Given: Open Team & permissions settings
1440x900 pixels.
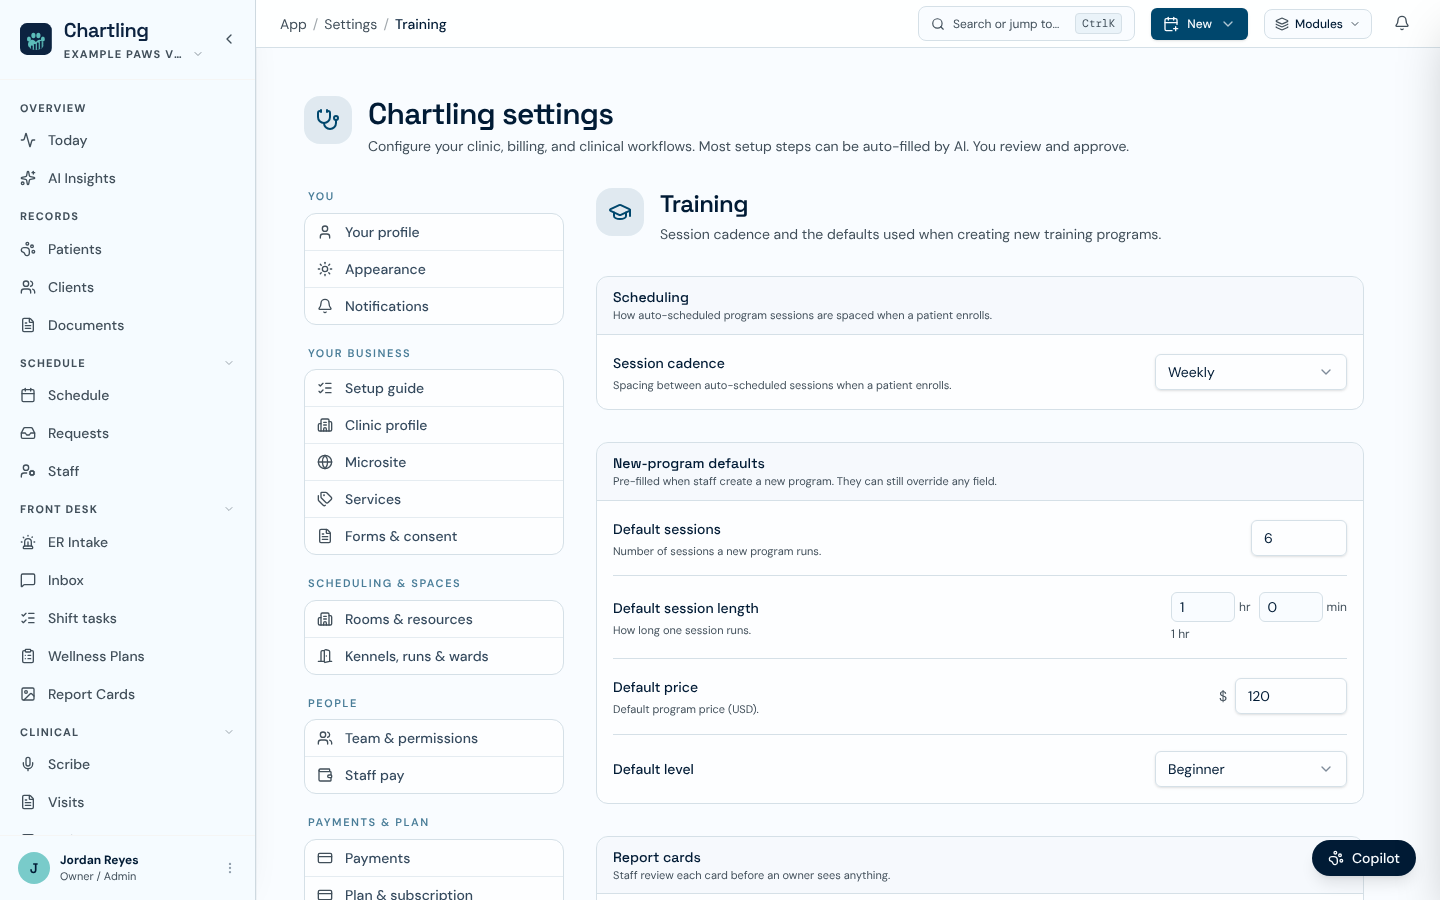Looking at the screenshot, I should coord(434,738).
